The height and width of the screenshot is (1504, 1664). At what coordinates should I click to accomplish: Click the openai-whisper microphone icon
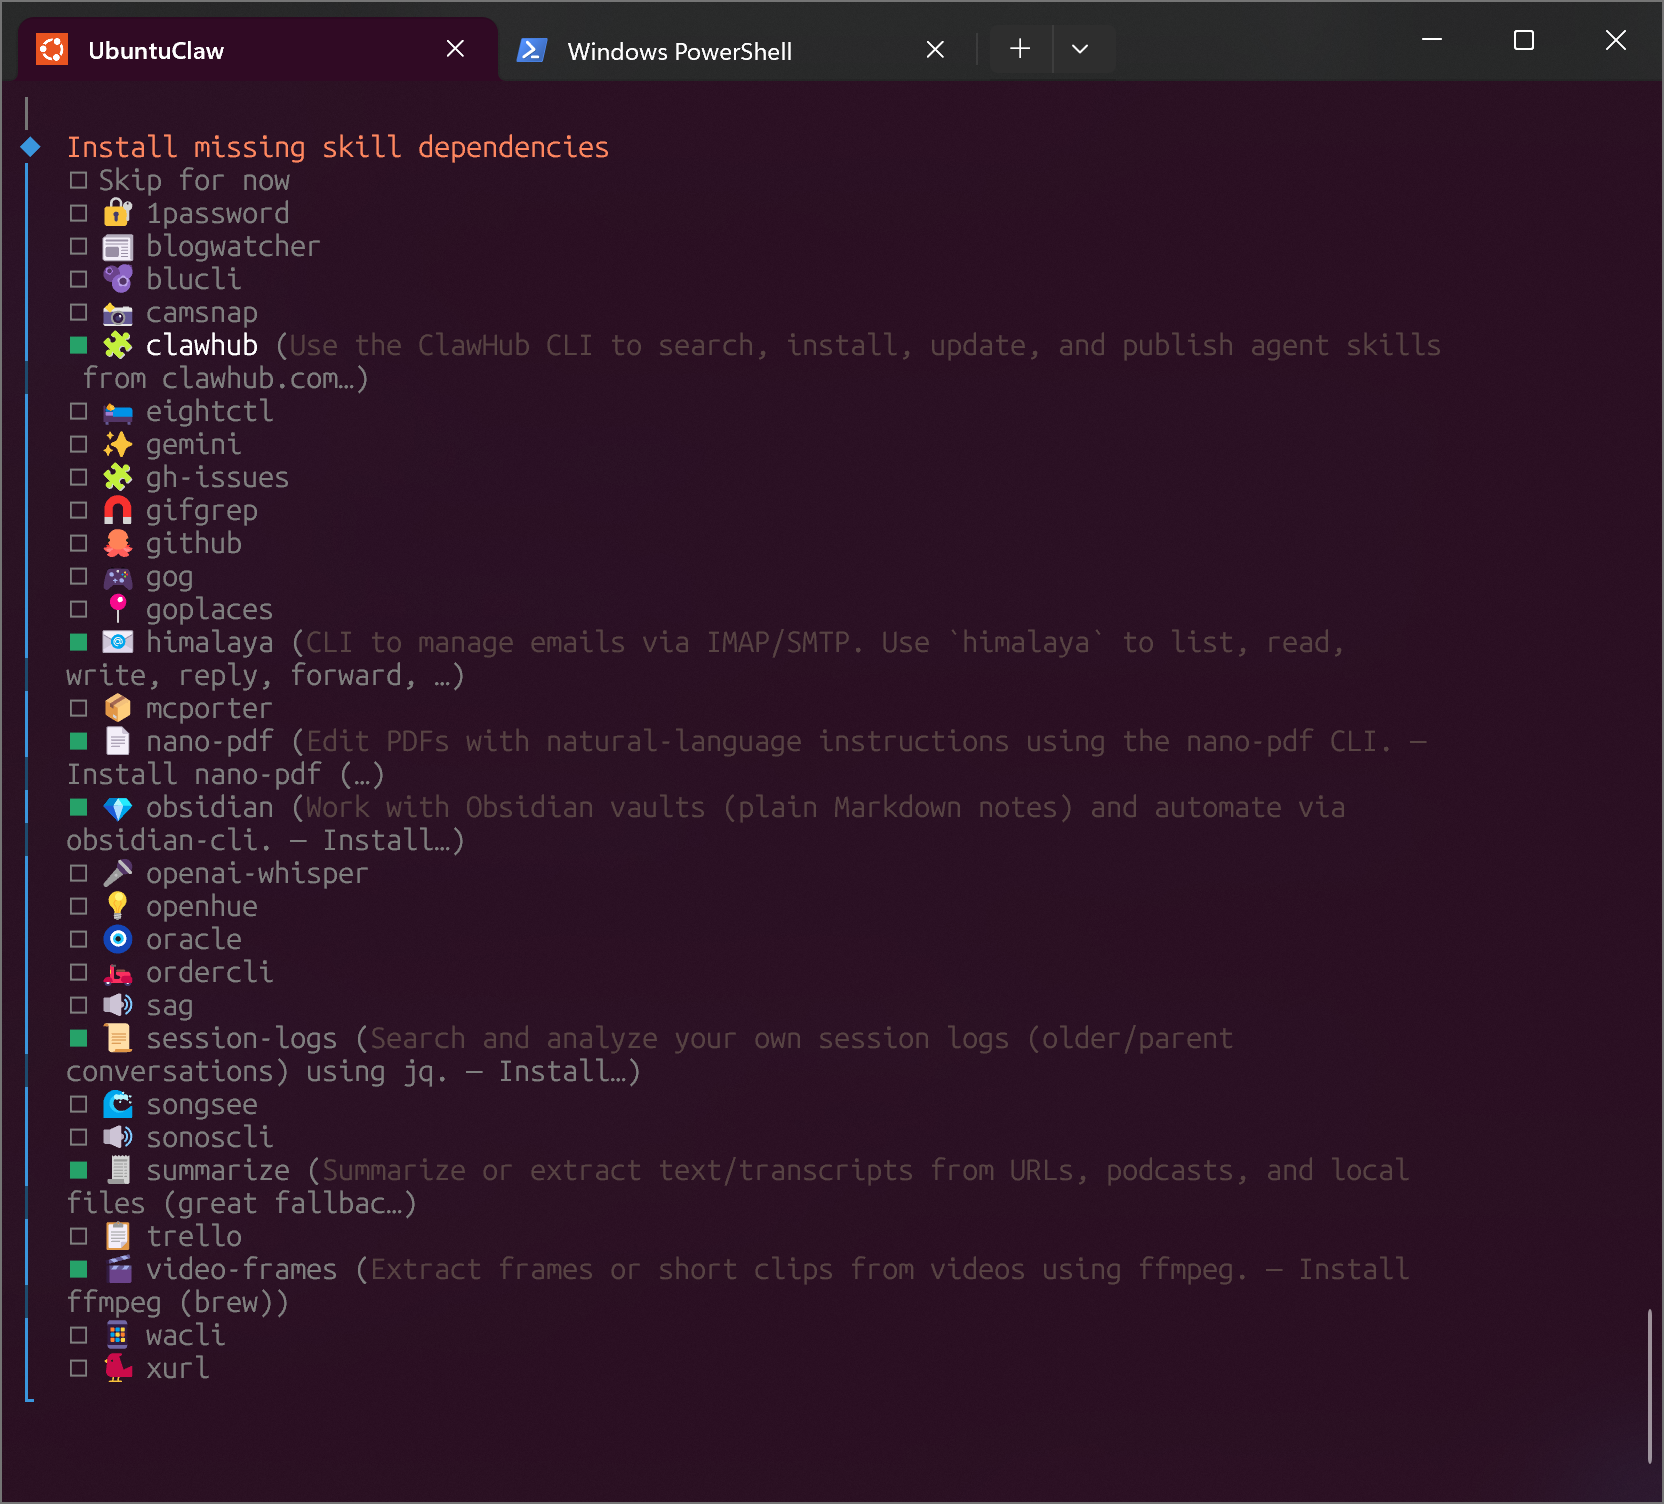click(118, 873)
